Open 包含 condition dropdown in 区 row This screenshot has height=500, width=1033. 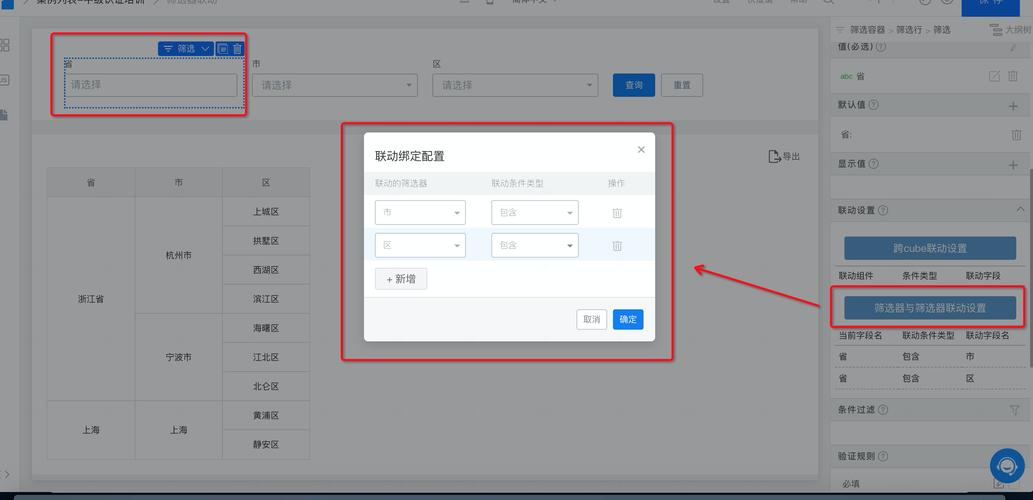click(535, 245)
